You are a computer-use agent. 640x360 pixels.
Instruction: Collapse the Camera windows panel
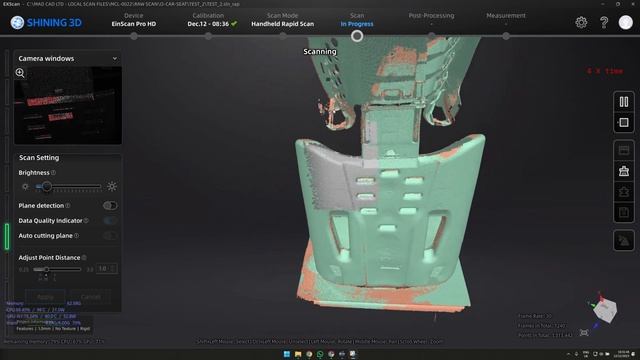pyautogui.click(x=115, y=59)
